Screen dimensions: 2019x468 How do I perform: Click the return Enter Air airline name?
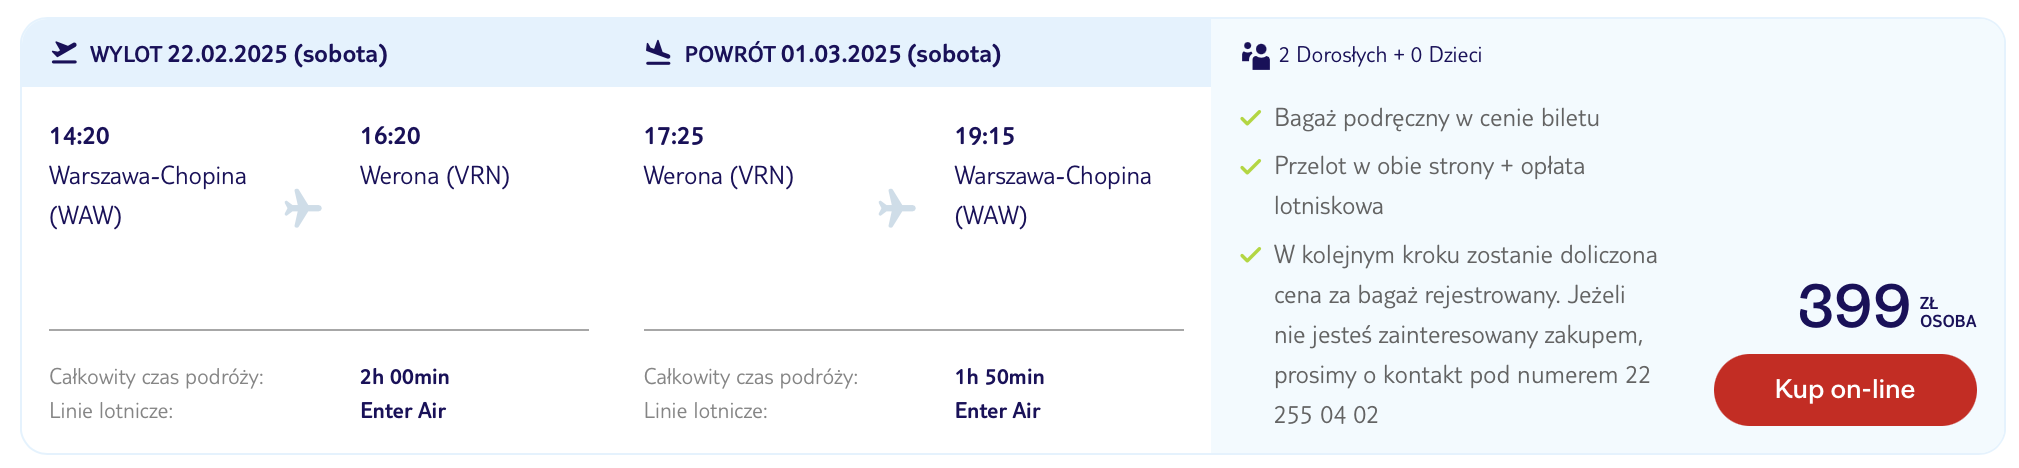997,411
